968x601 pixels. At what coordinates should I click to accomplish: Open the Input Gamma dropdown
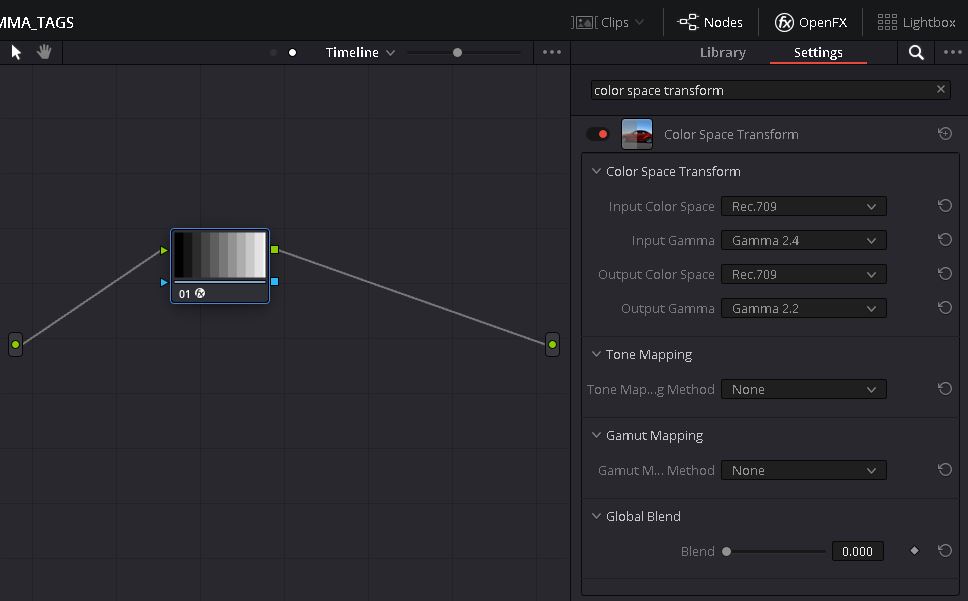point(803,240)
